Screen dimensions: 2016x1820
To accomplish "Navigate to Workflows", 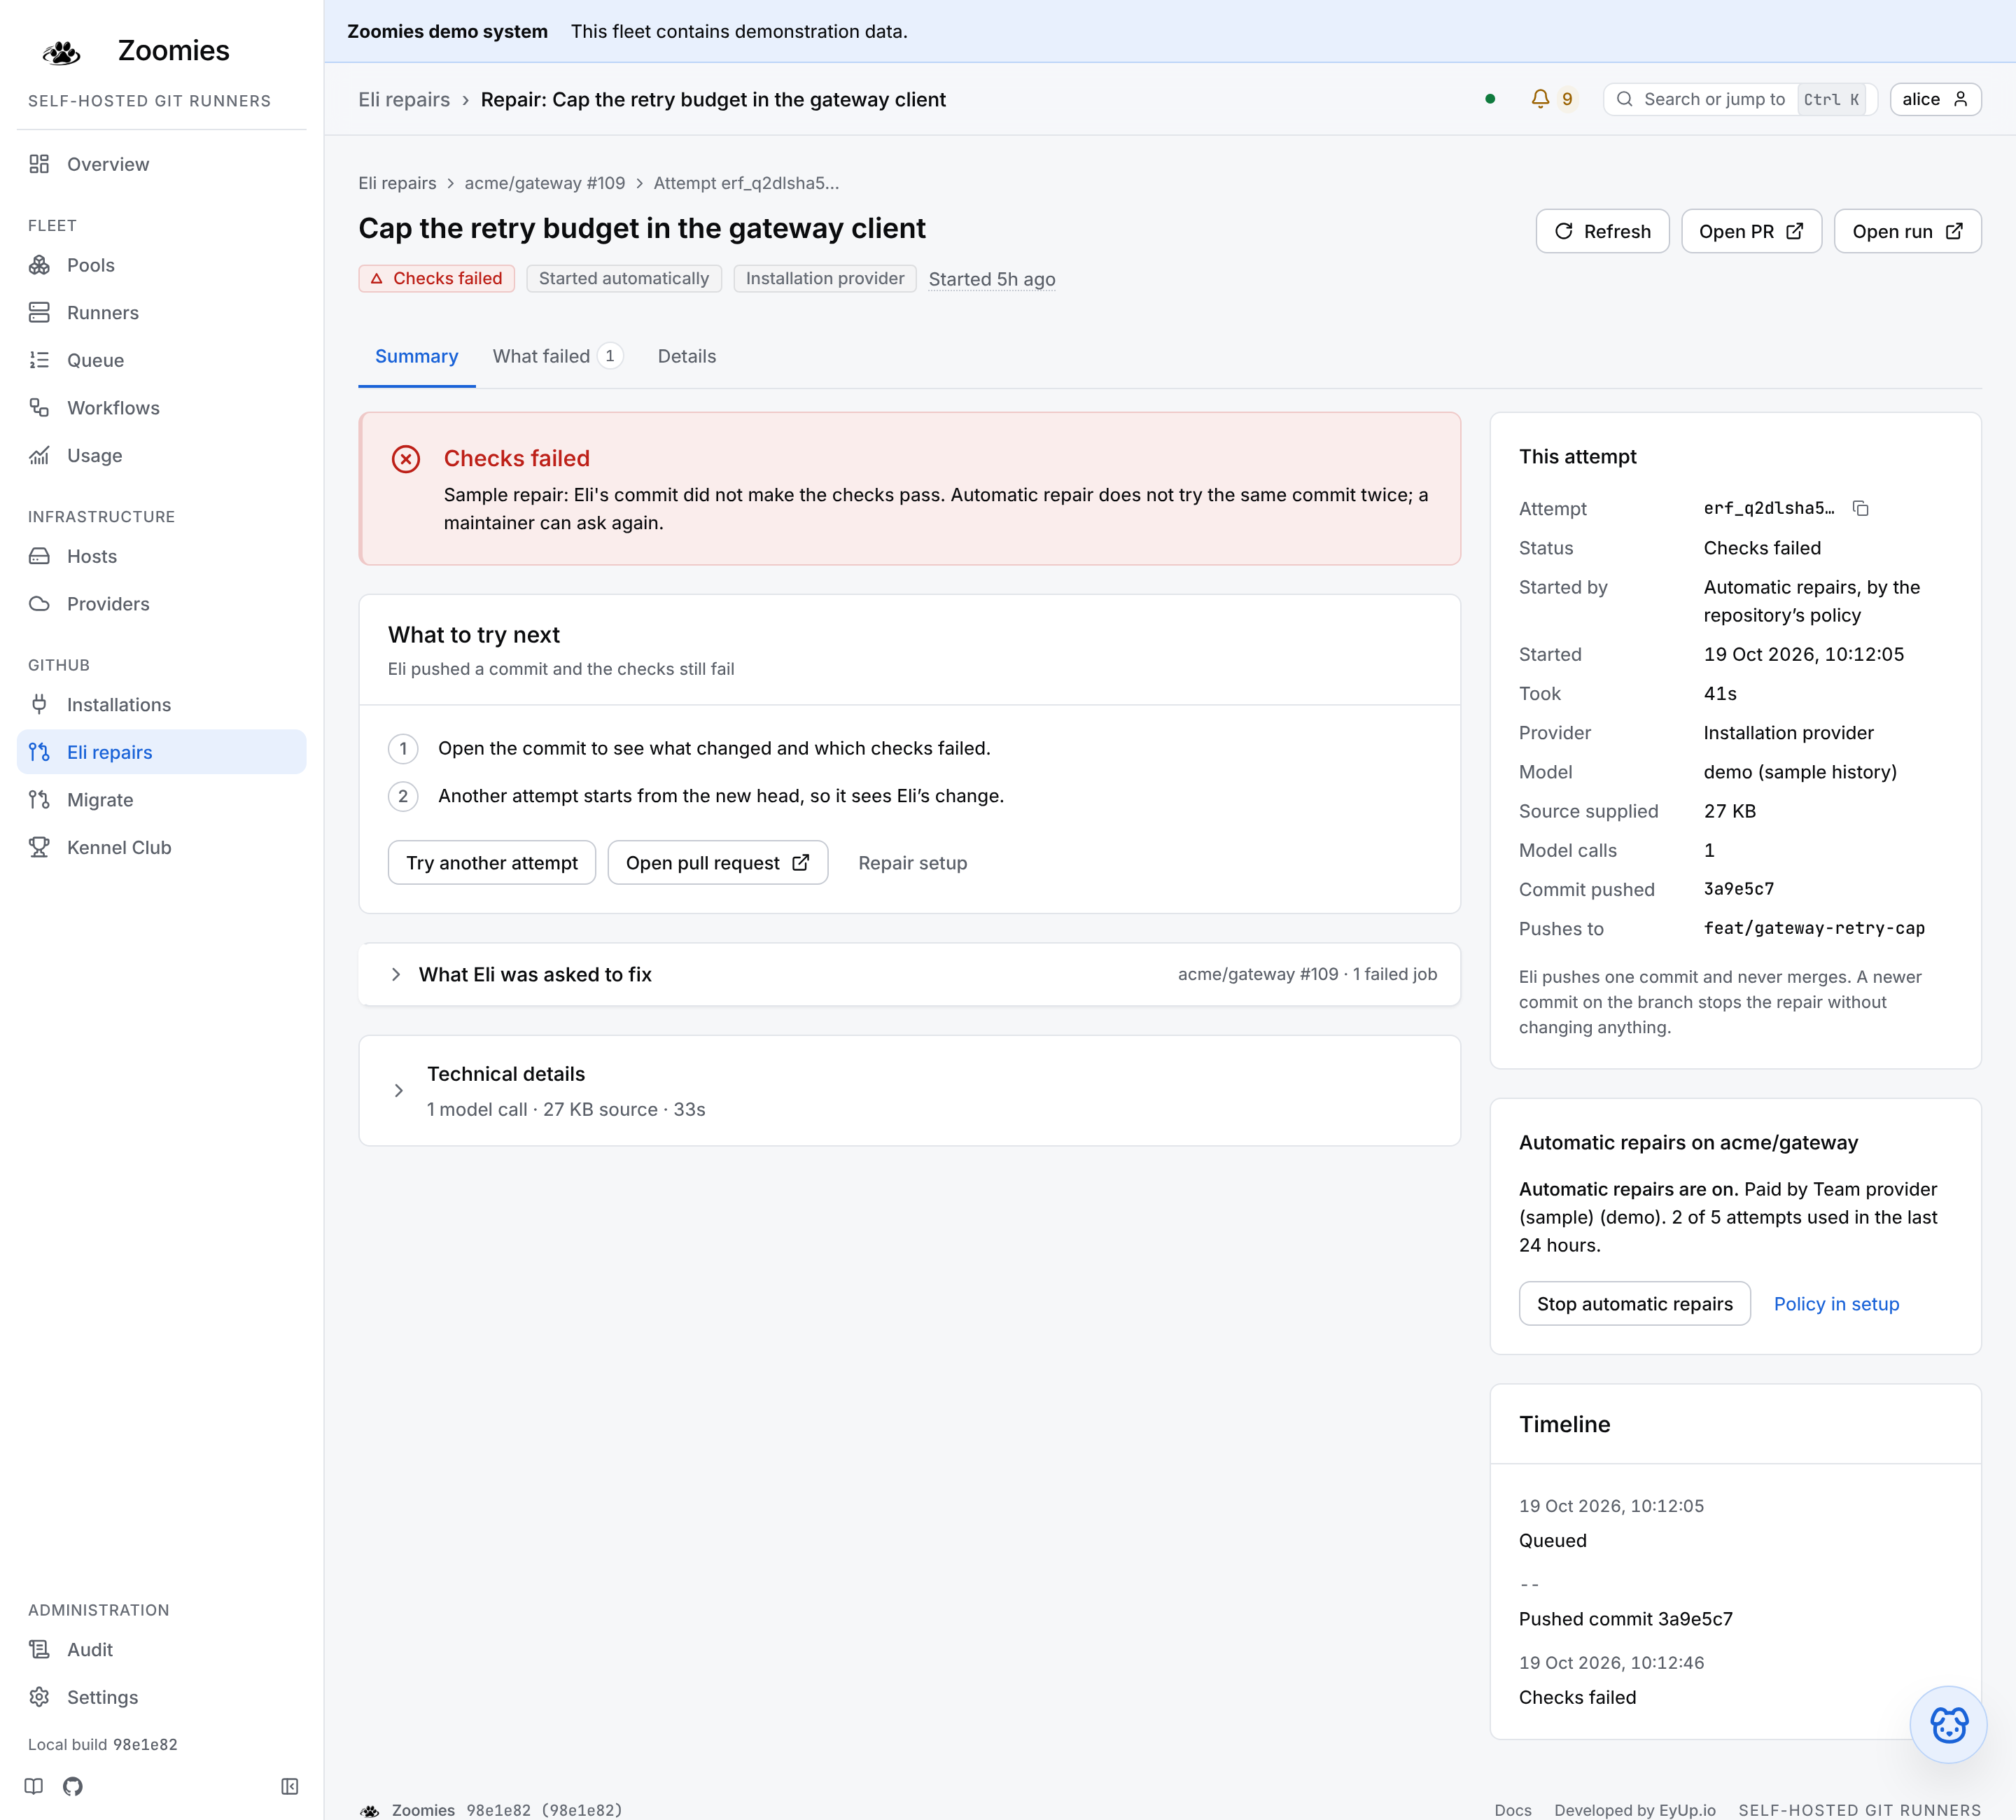I will [161, 408].
